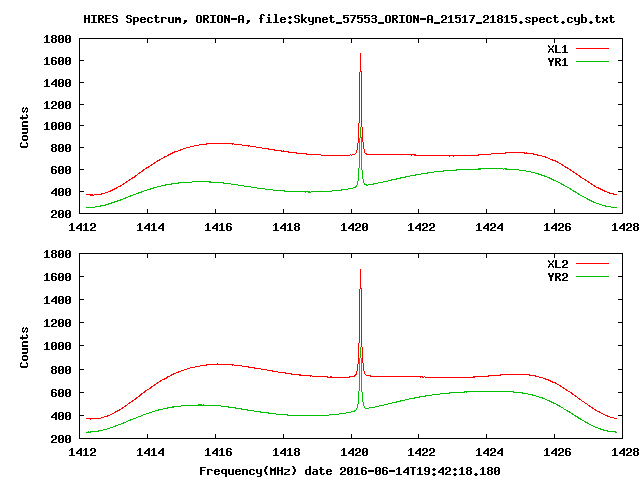Select the YR1 legend label

coord(558,62)
